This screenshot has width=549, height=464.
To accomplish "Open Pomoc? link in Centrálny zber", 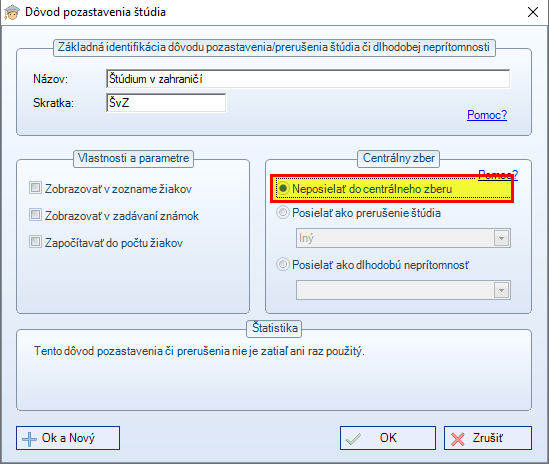I will [x=498, y=174].
